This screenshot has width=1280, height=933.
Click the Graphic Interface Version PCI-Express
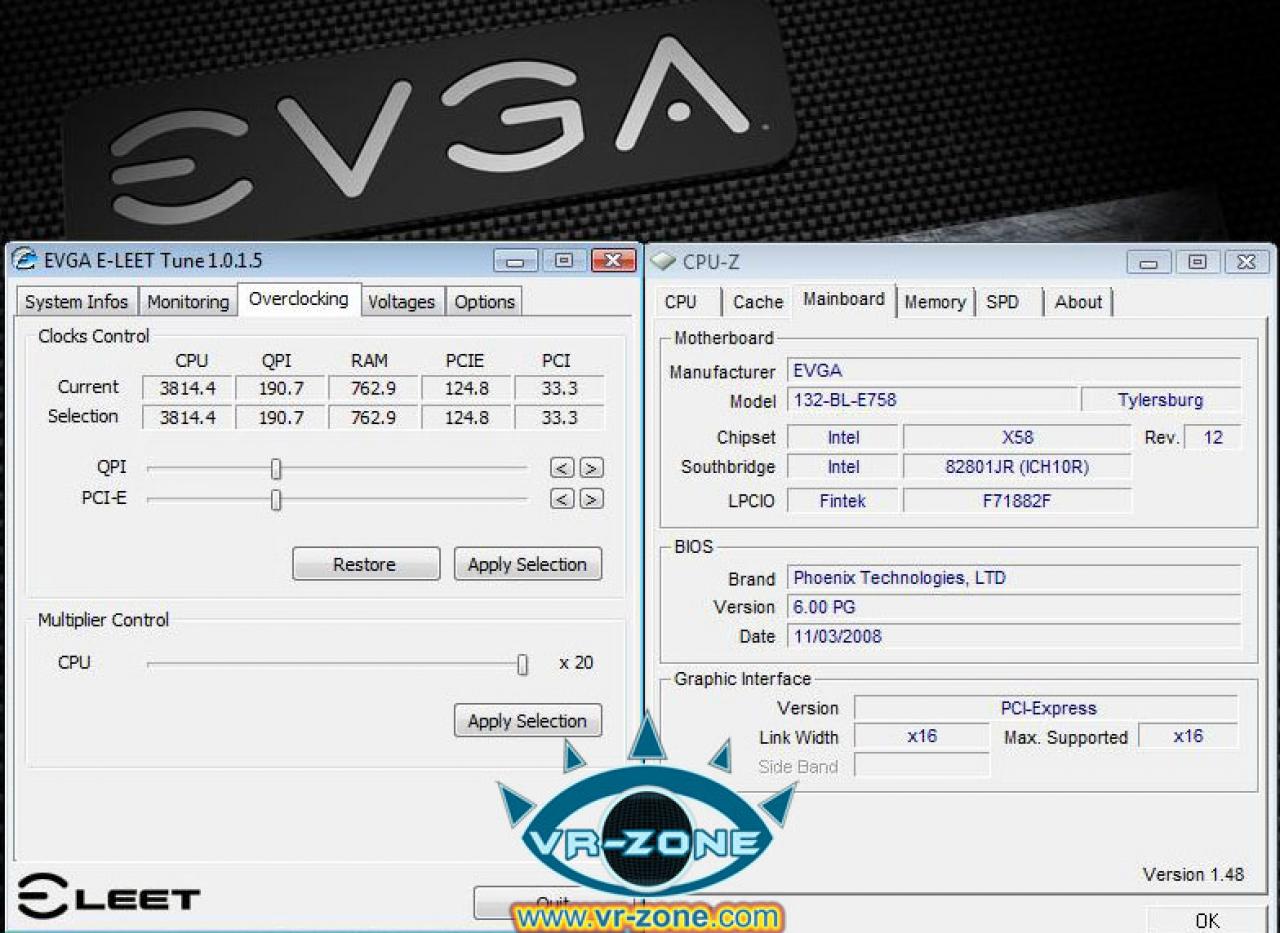coord(1047,708)
